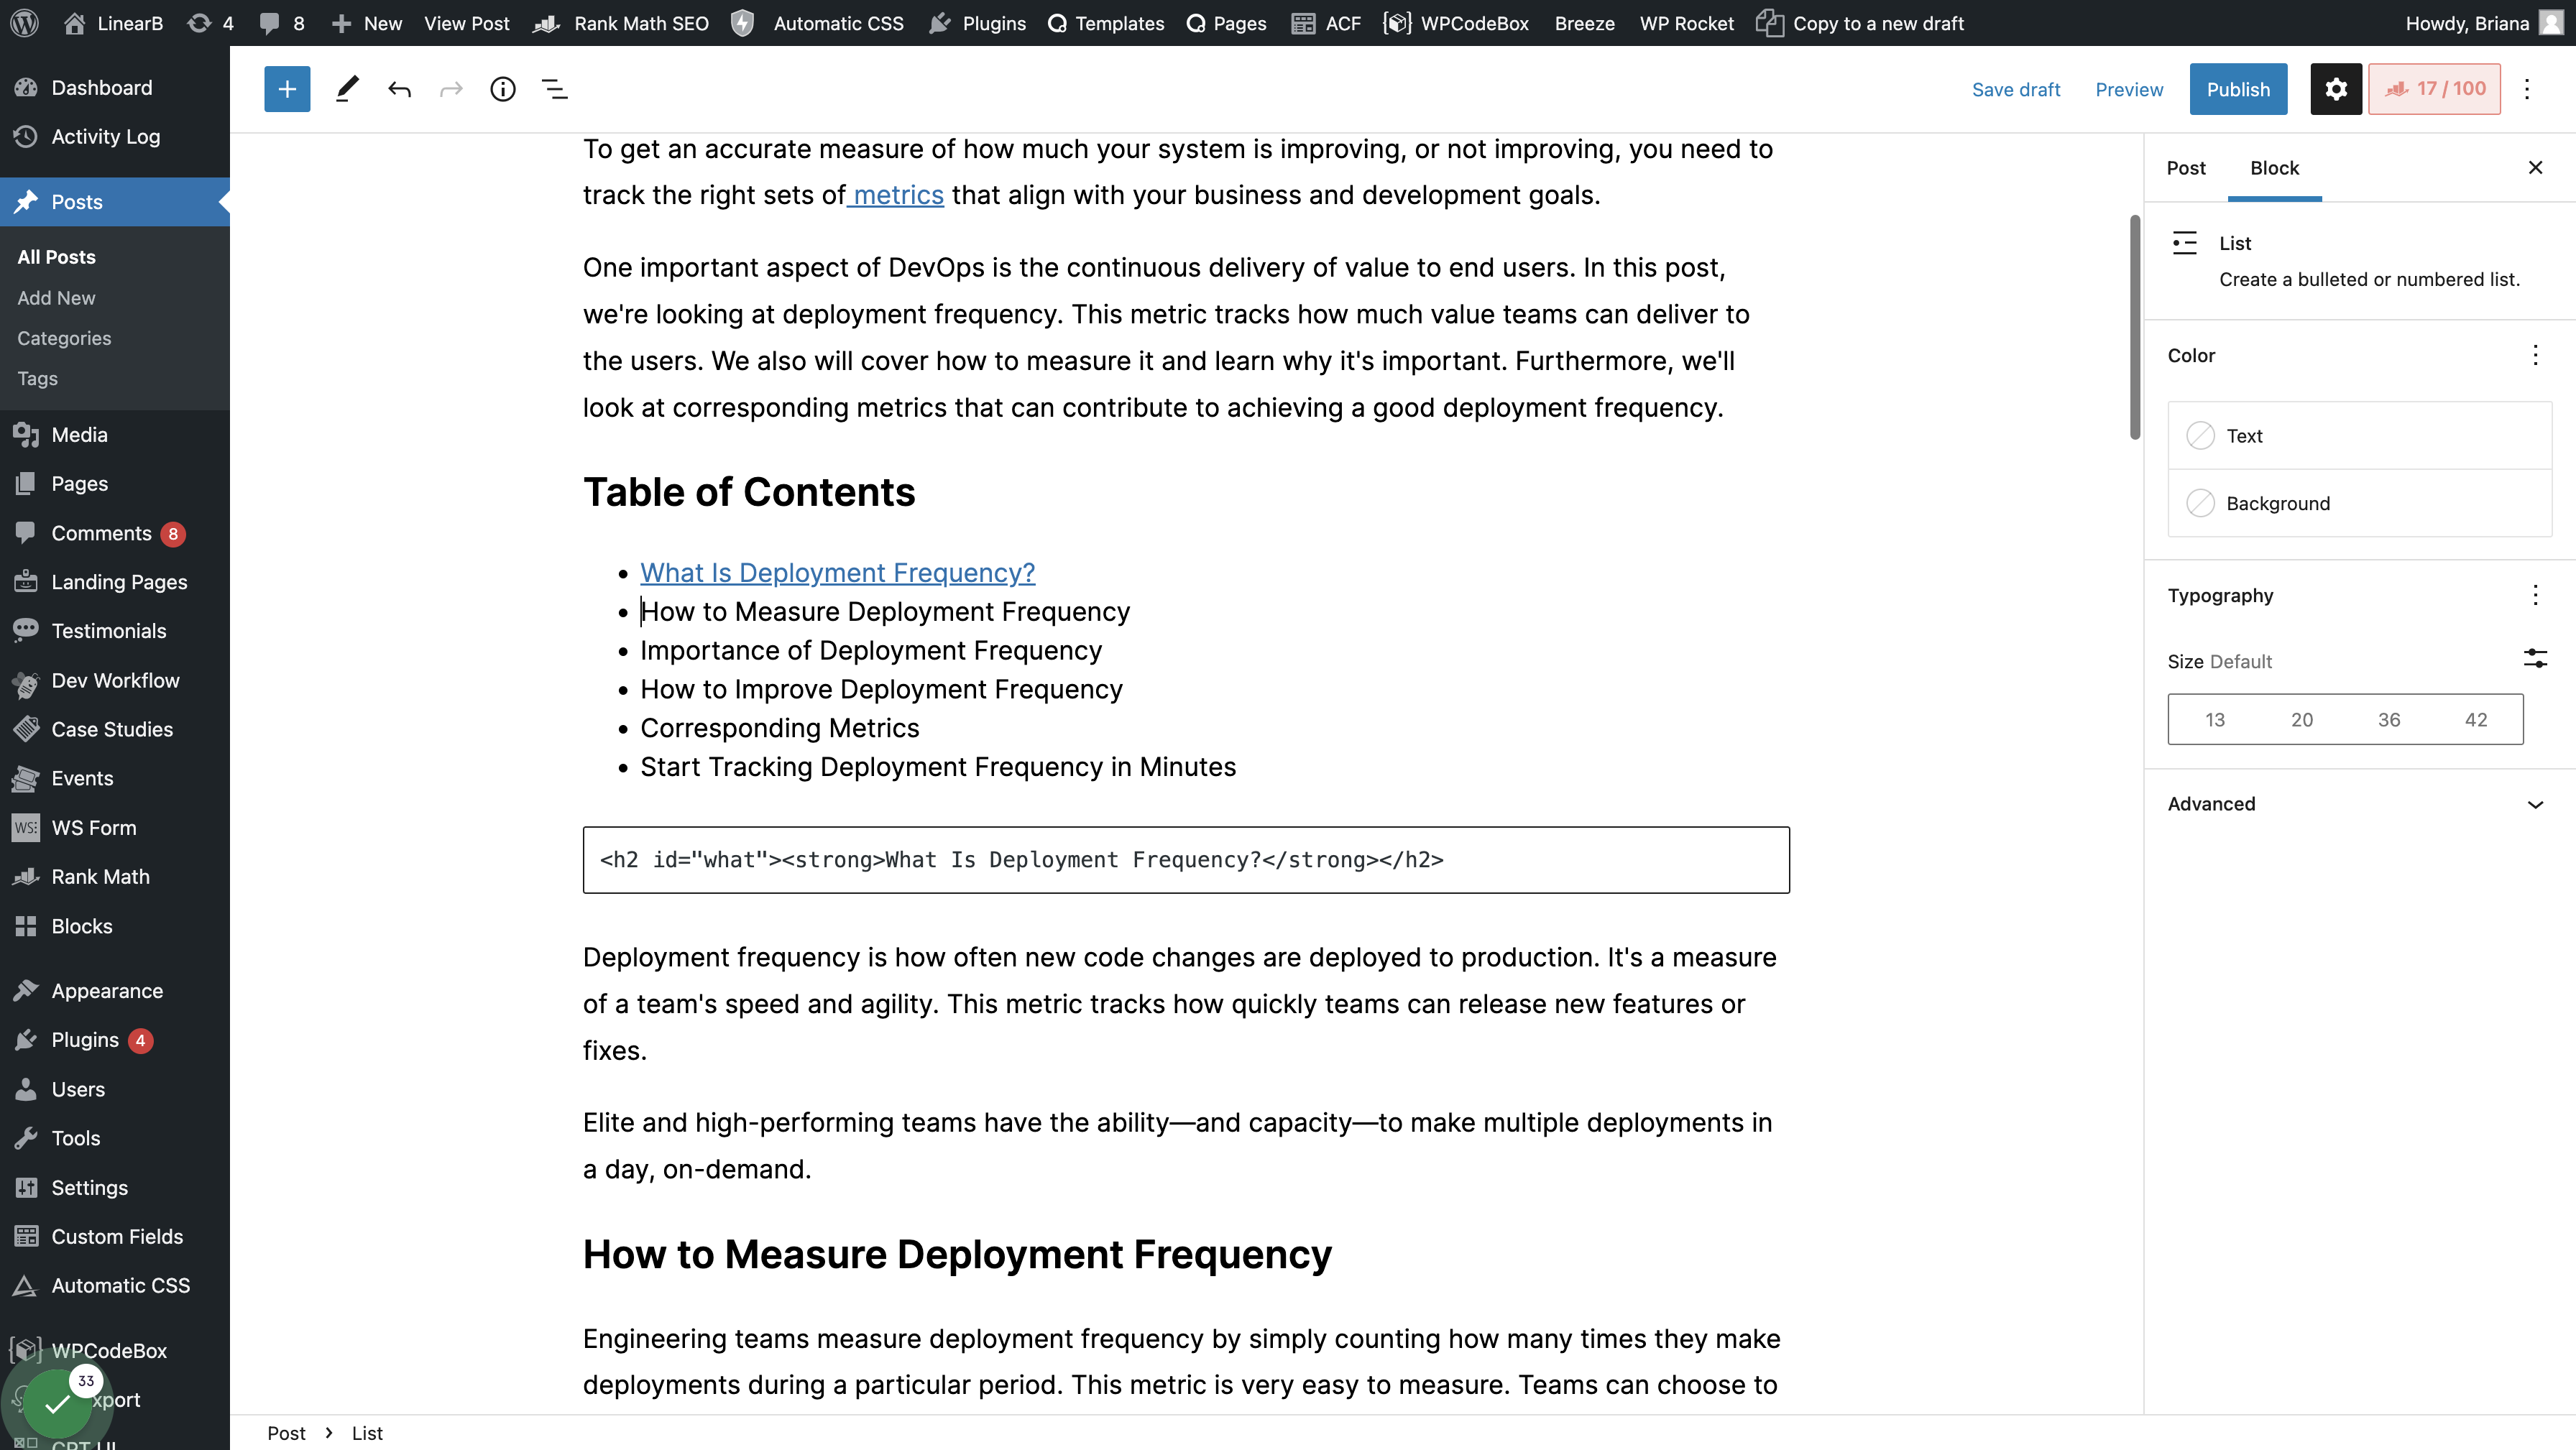This screenshot has height=1450, width=2576.
Task: Select font size 42
Action: [2476, 720]
